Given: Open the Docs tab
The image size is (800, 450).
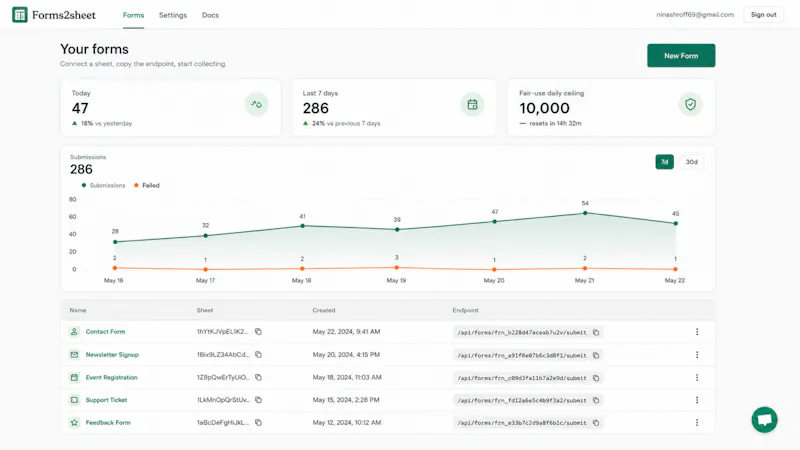Looking at the screenshot, I should 210,15.
